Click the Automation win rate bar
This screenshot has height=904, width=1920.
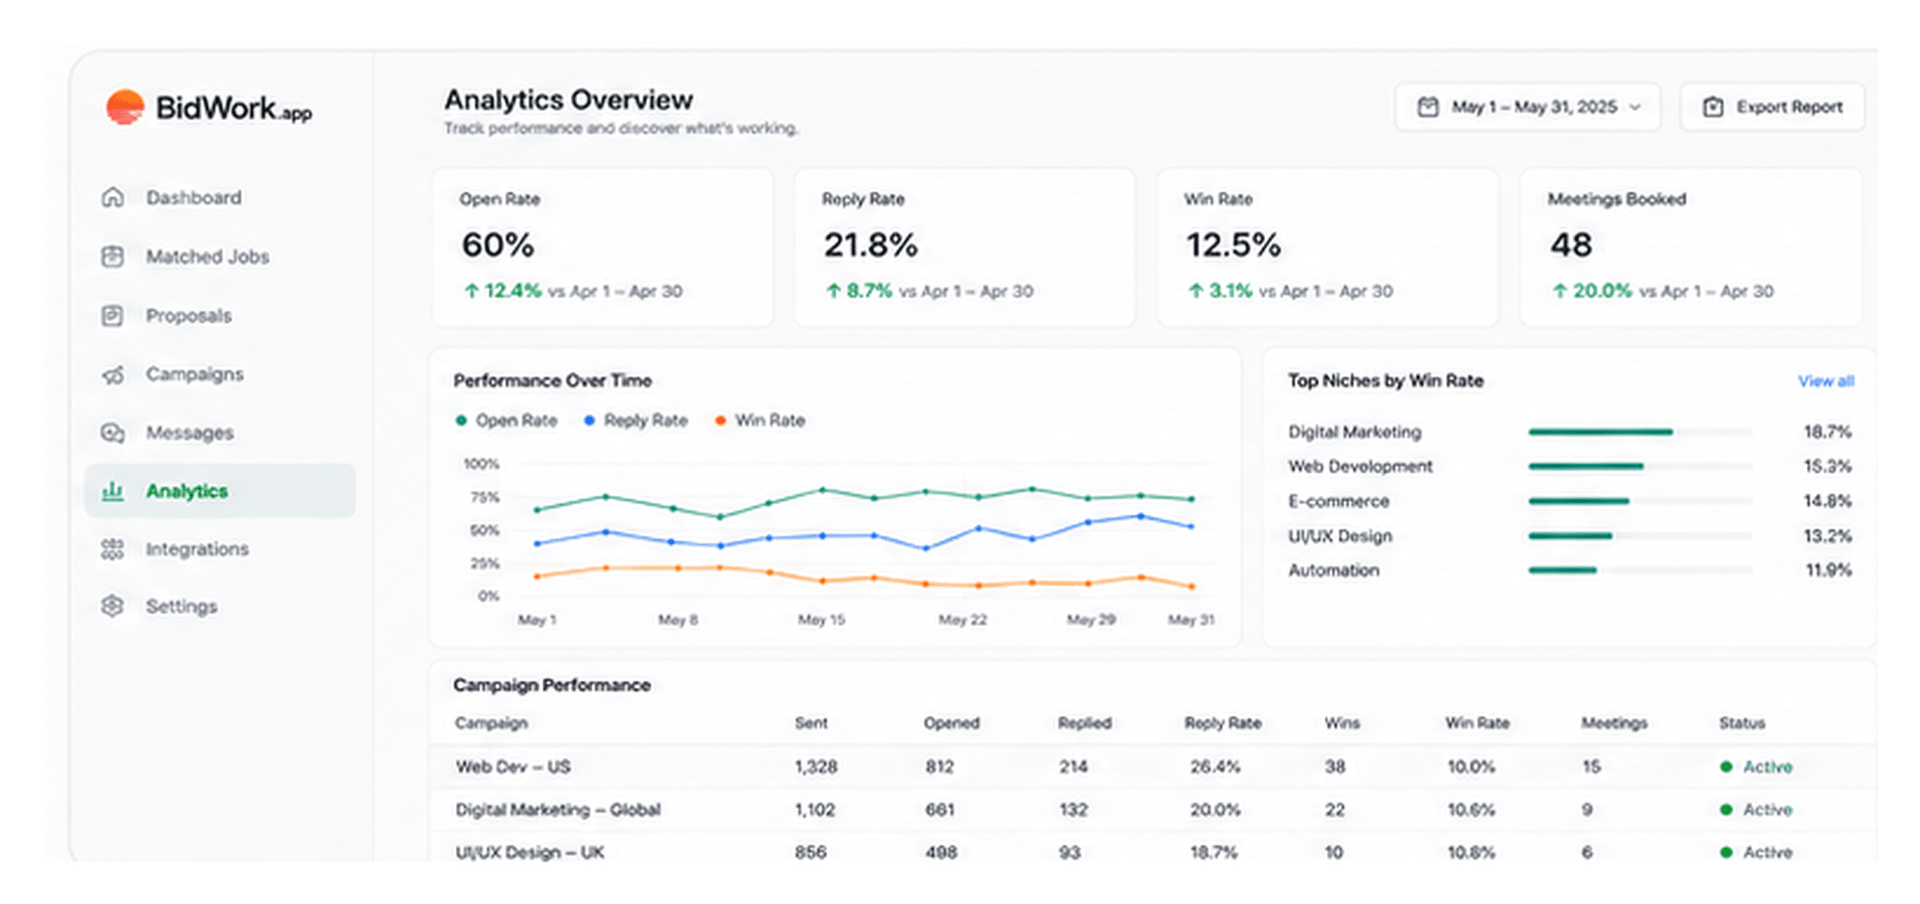click(x=1562, y=570)
